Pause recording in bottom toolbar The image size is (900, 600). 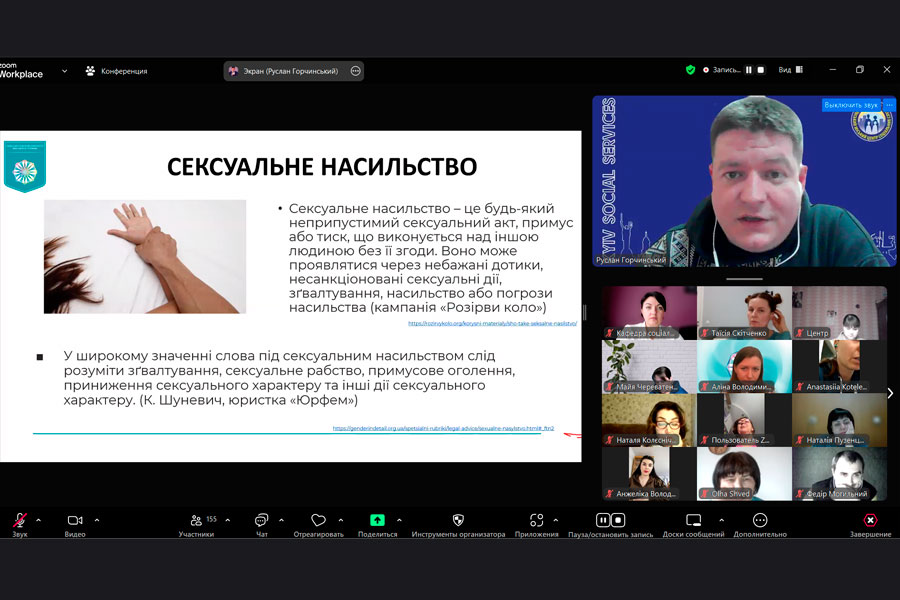point(603,520)
